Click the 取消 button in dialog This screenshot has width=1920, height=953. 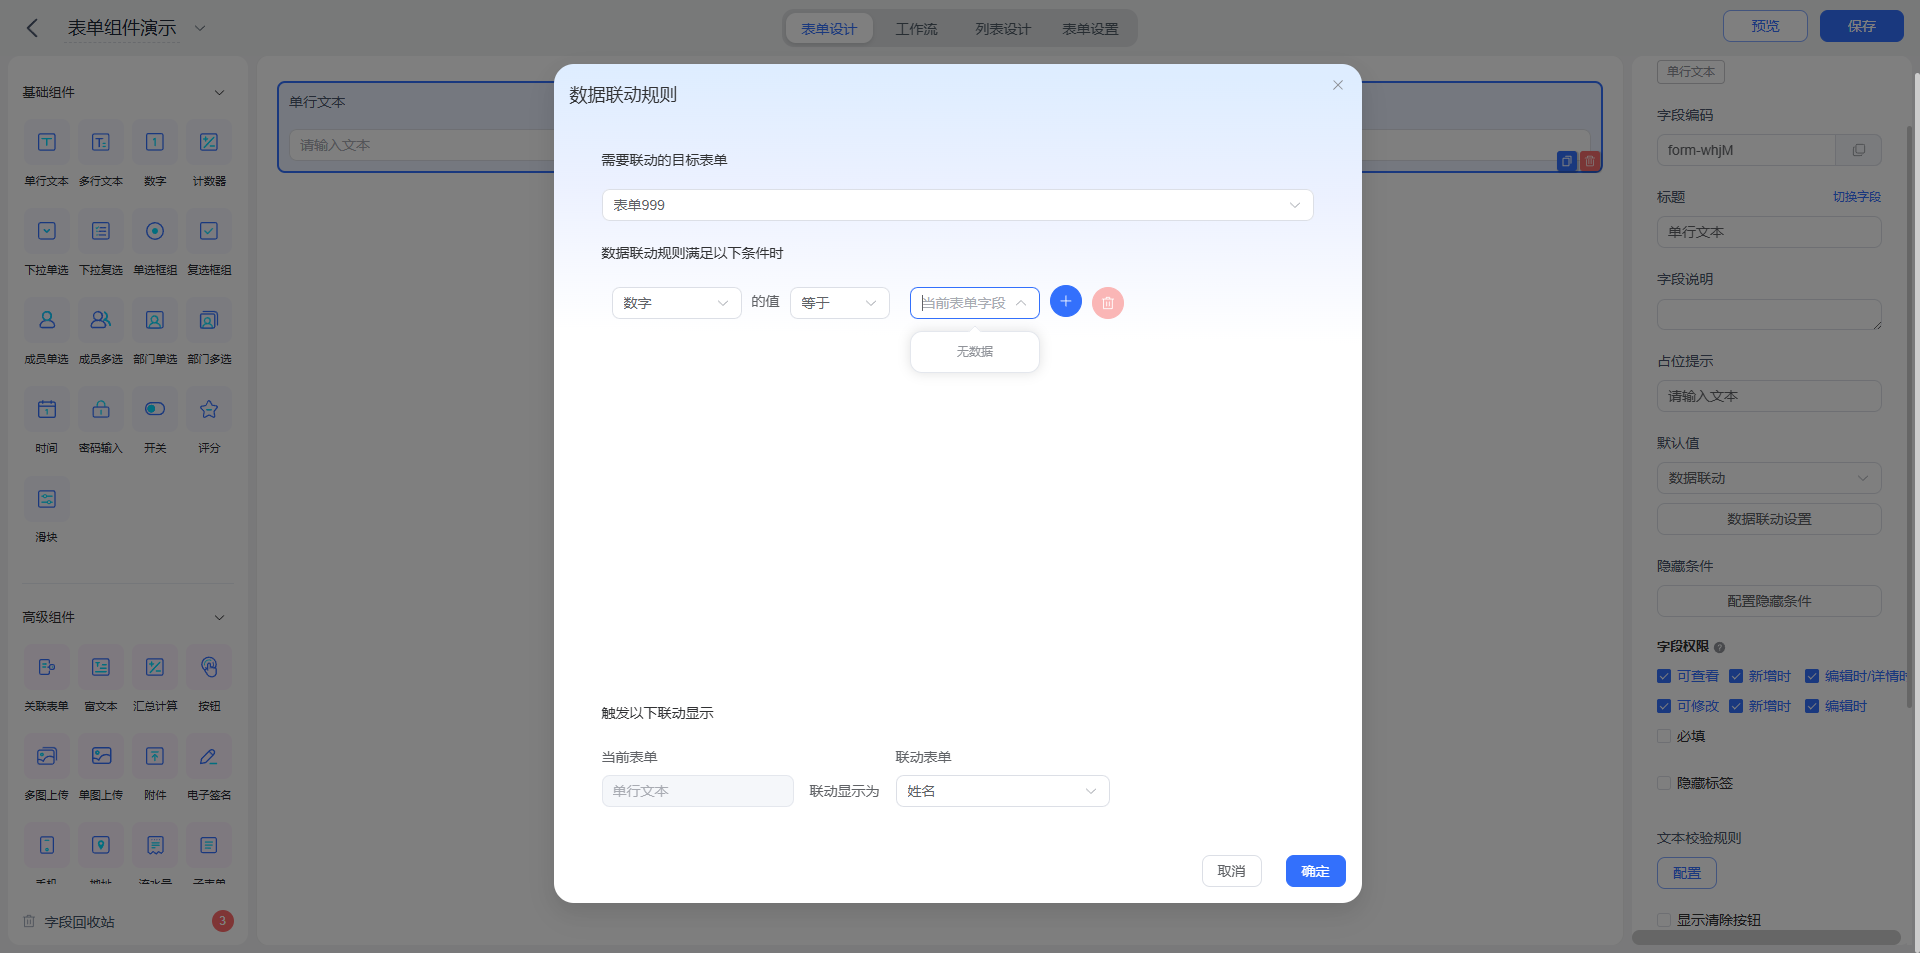point(1231,871)
